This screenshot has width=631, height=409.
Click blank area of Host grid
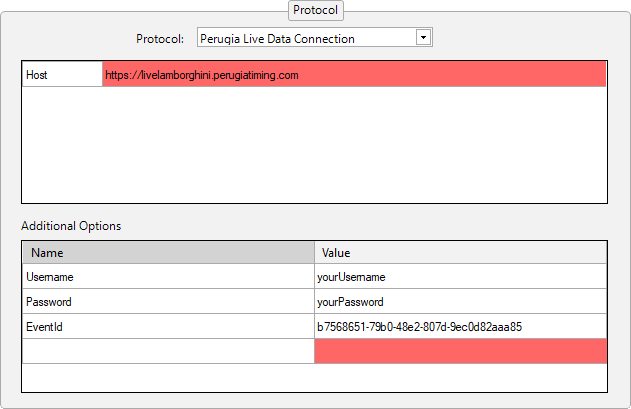314,145
